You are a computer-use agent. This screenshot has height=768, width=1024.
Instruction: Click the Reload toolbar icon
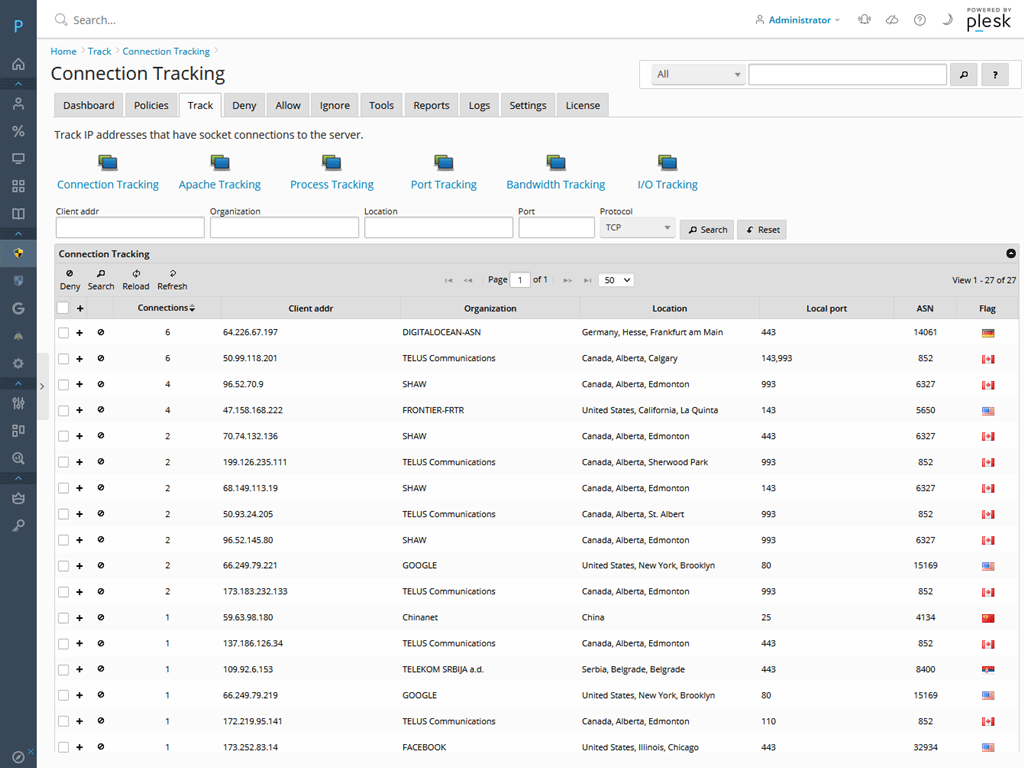pyautogui.click(x=135, y=273)
